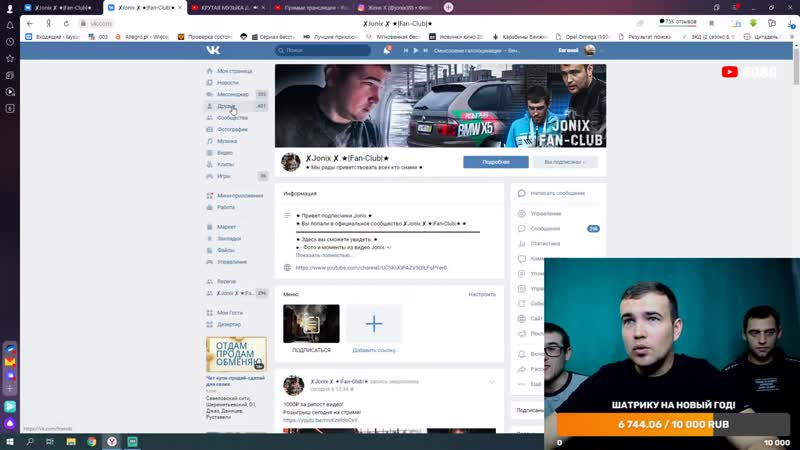Skip to previous track in VK header

(x=406, y=51)
